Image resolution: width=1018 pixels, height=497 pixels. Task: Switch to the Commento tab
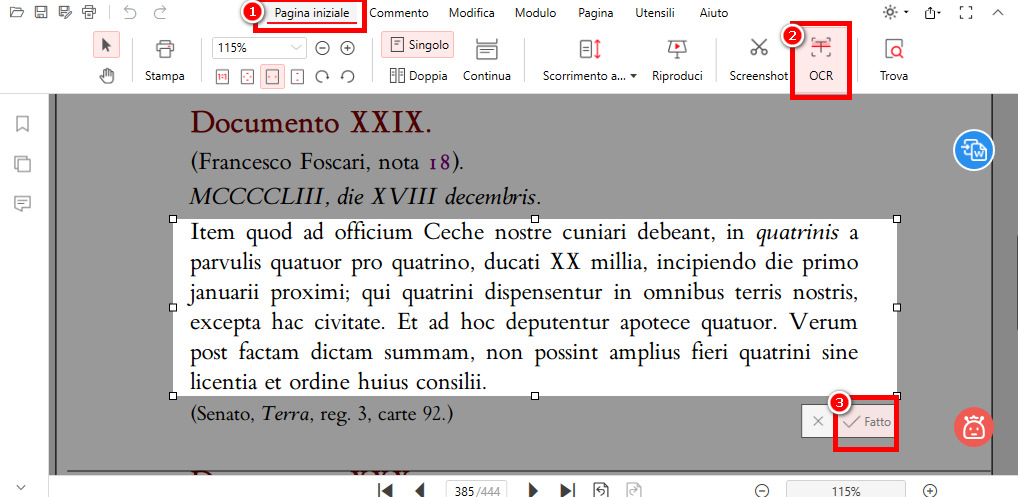pyautogui.click(x=399, y=13)
